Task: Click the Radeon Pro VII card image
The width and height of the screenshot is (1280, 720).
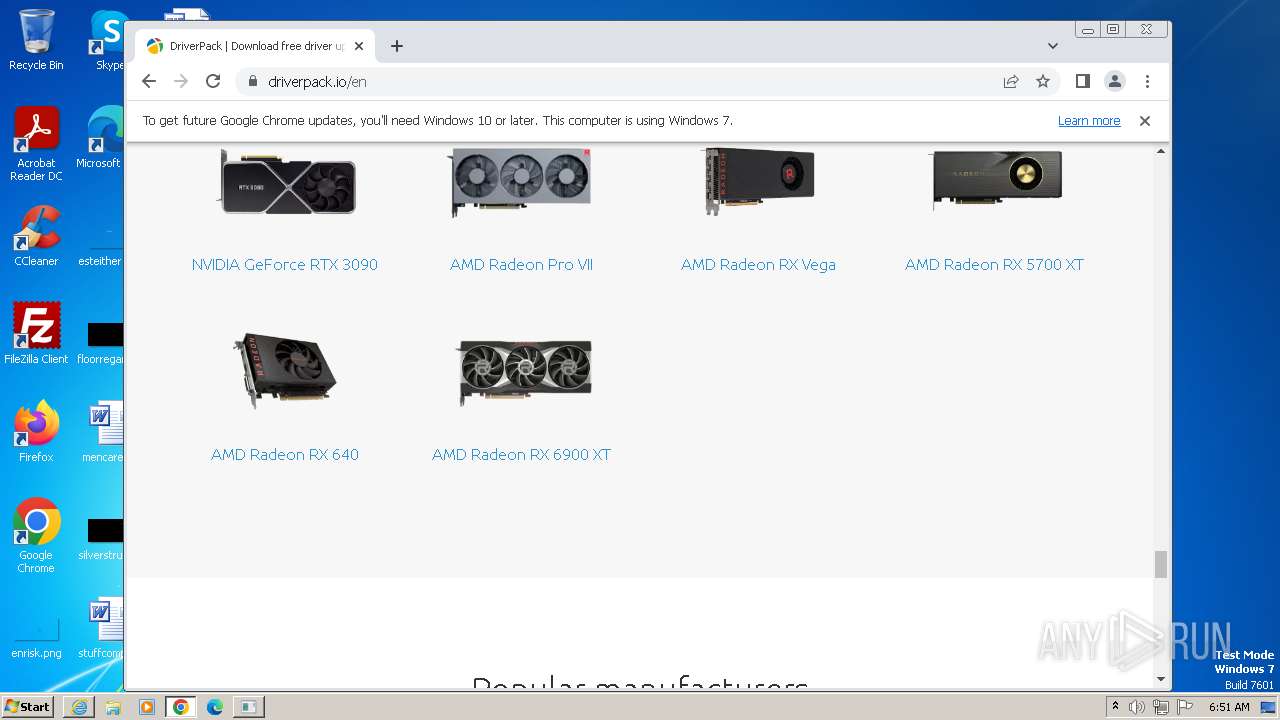Action: tap(520, 182)
